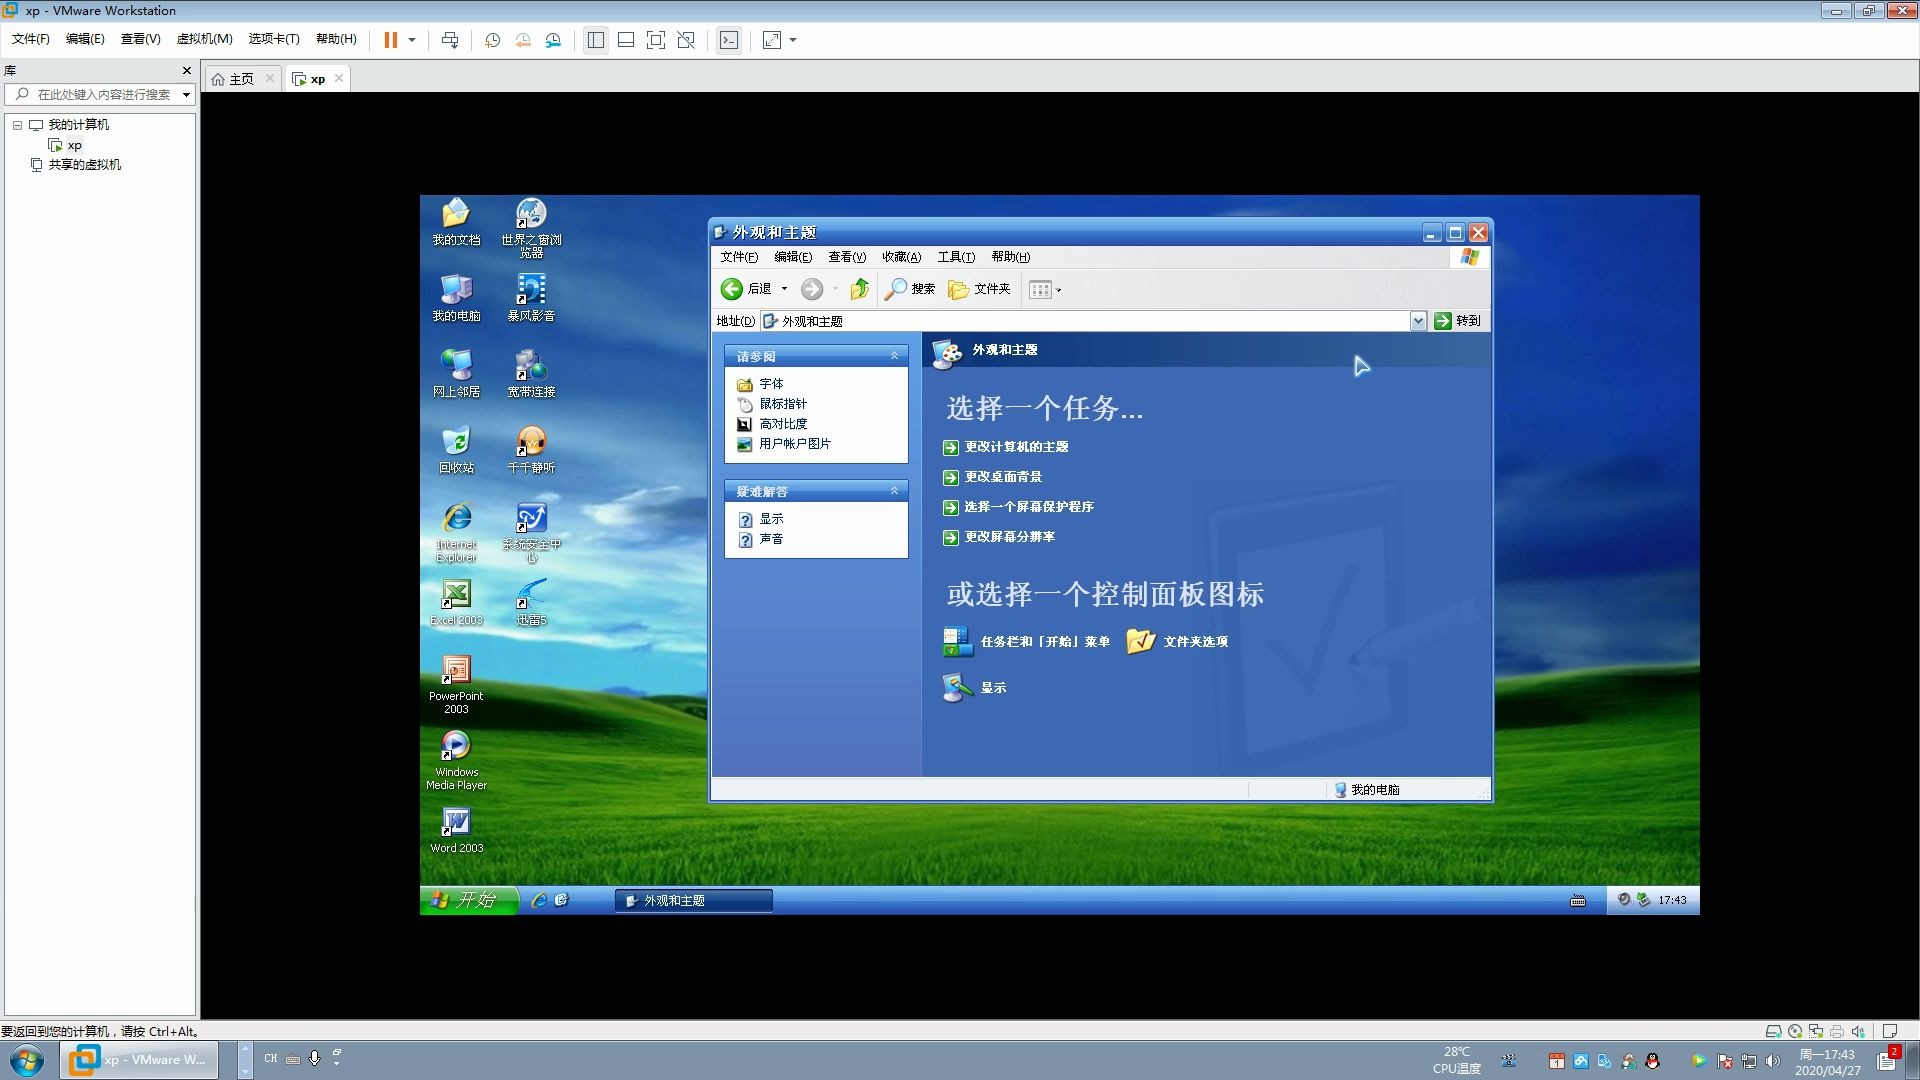
Task: Open 世界之窗浏览器 desktop icon
Action: pos(531,228)
